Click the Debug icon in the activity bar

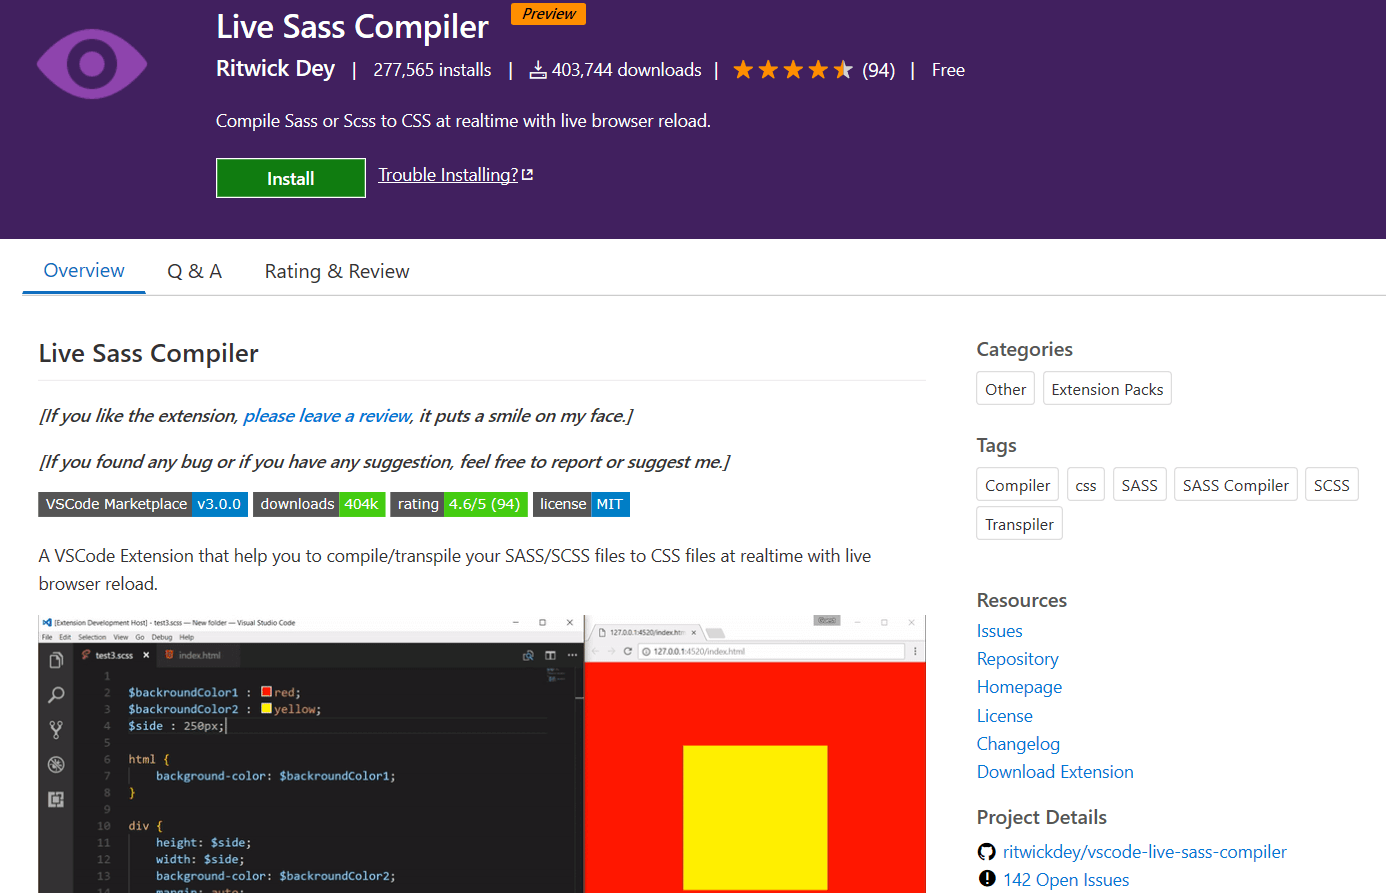click(x=55, y=763)
